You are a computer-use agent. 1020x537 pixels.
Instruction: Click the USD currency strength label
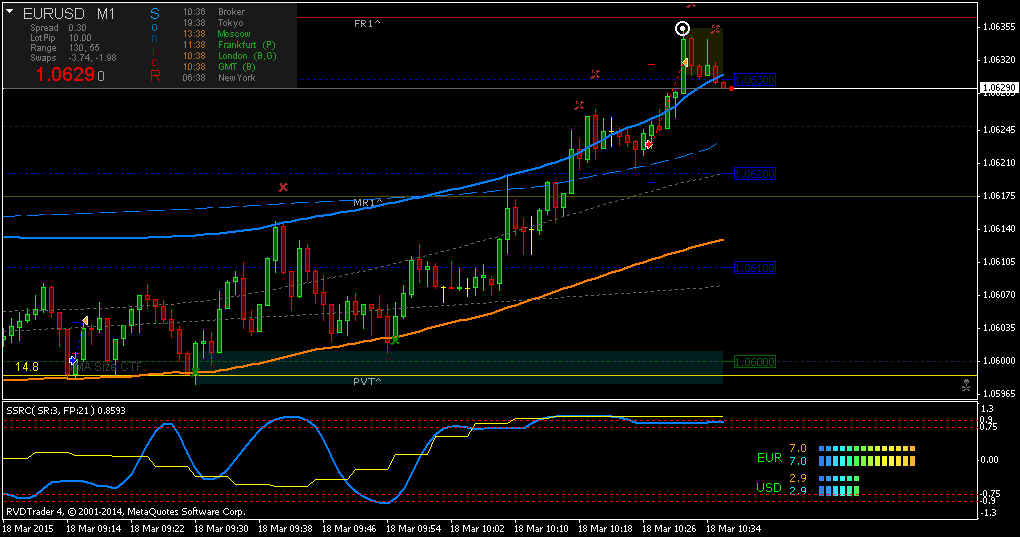tap(769, 487)
